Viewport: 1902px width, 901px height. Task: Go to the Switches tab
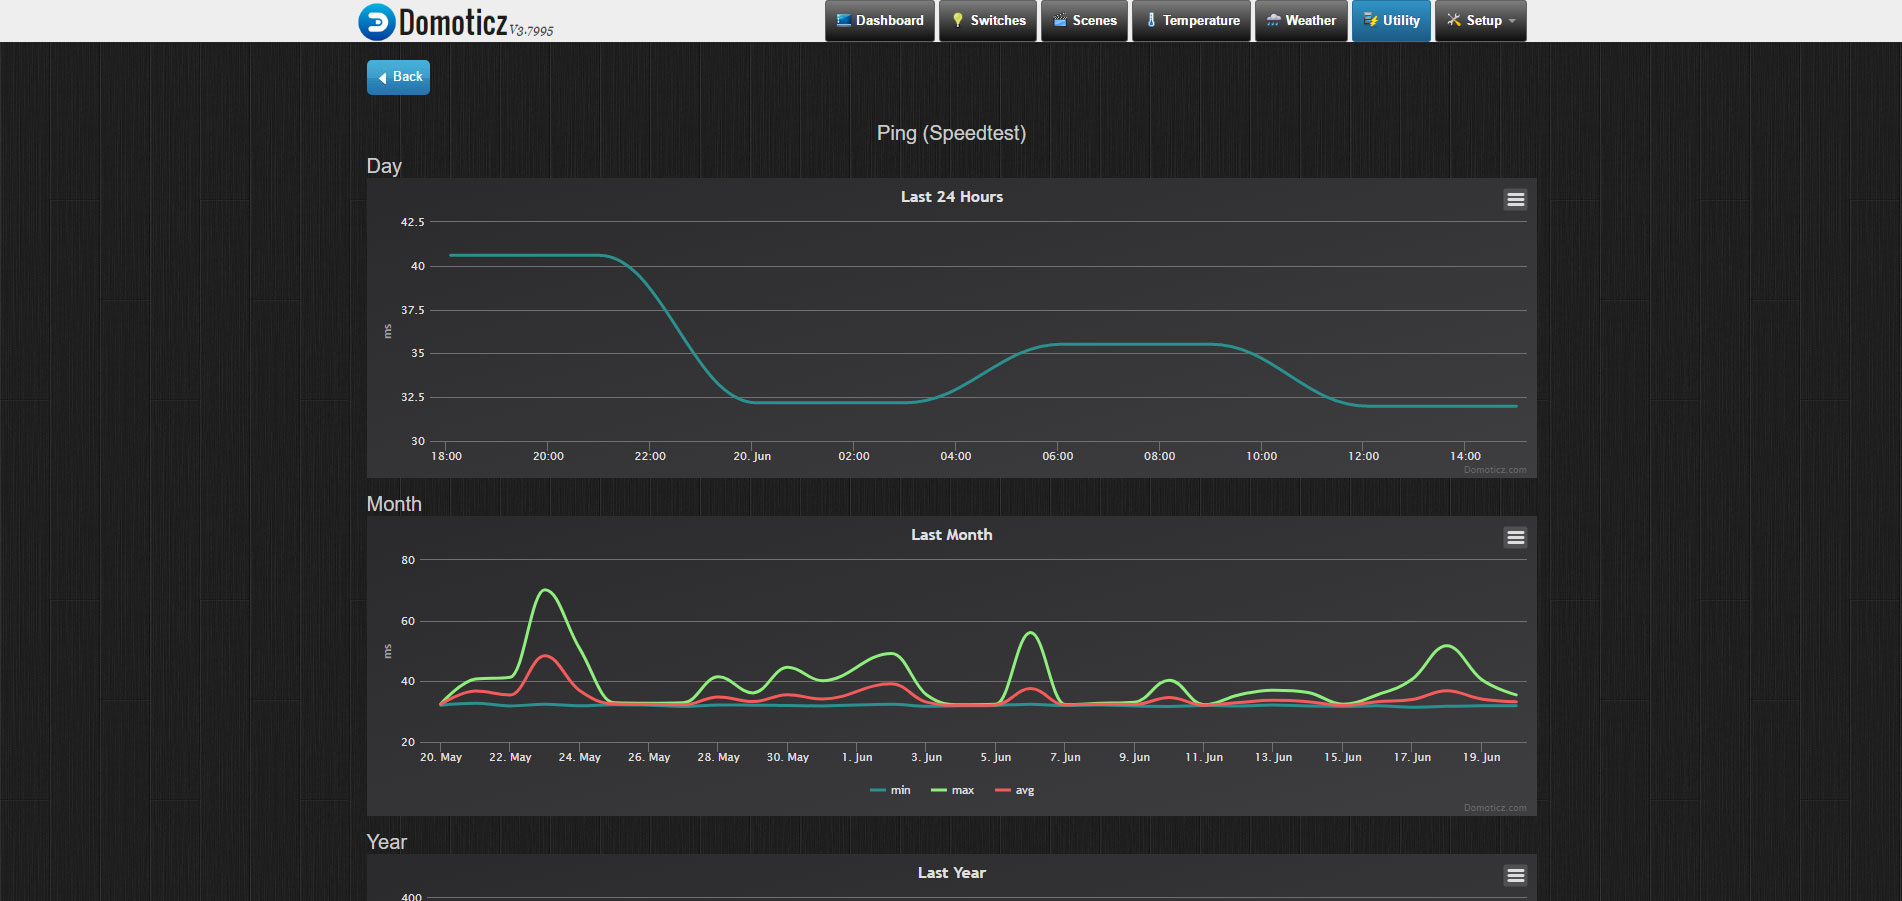click(988, 20)
